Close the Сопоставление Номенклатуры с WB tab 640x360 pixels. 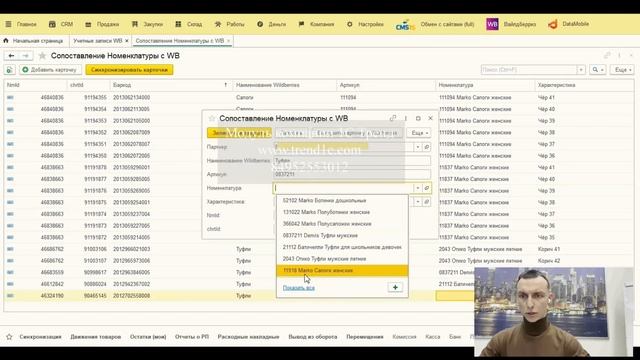pyautogui.click(x=229, y=41)
